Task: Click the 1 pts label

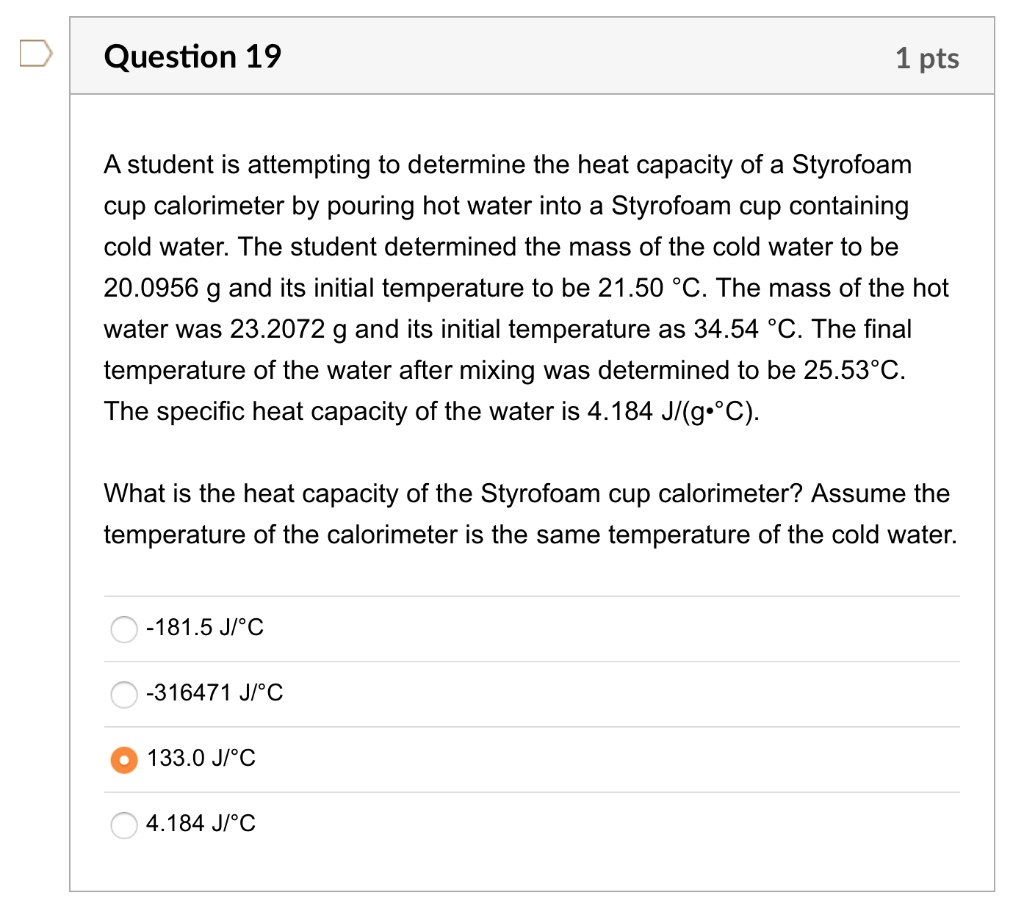Action: tap(928, 58)
